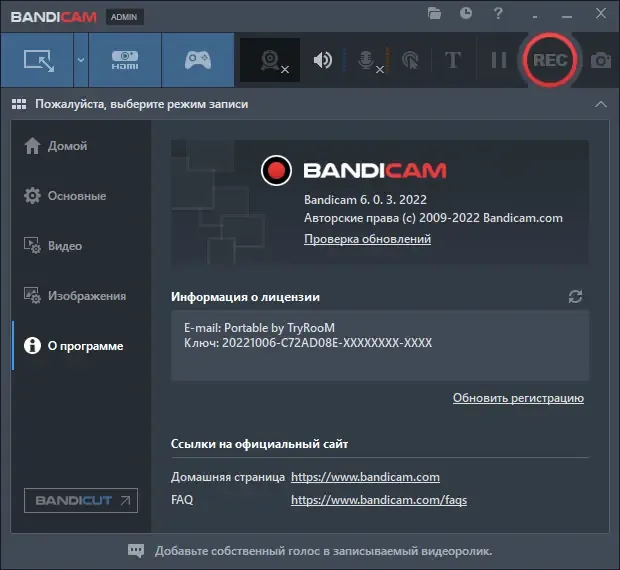Screen dimensions: 620x570
Task: Click the ADMIN badge
Action: pyautogui.click(x=124, y=17)
